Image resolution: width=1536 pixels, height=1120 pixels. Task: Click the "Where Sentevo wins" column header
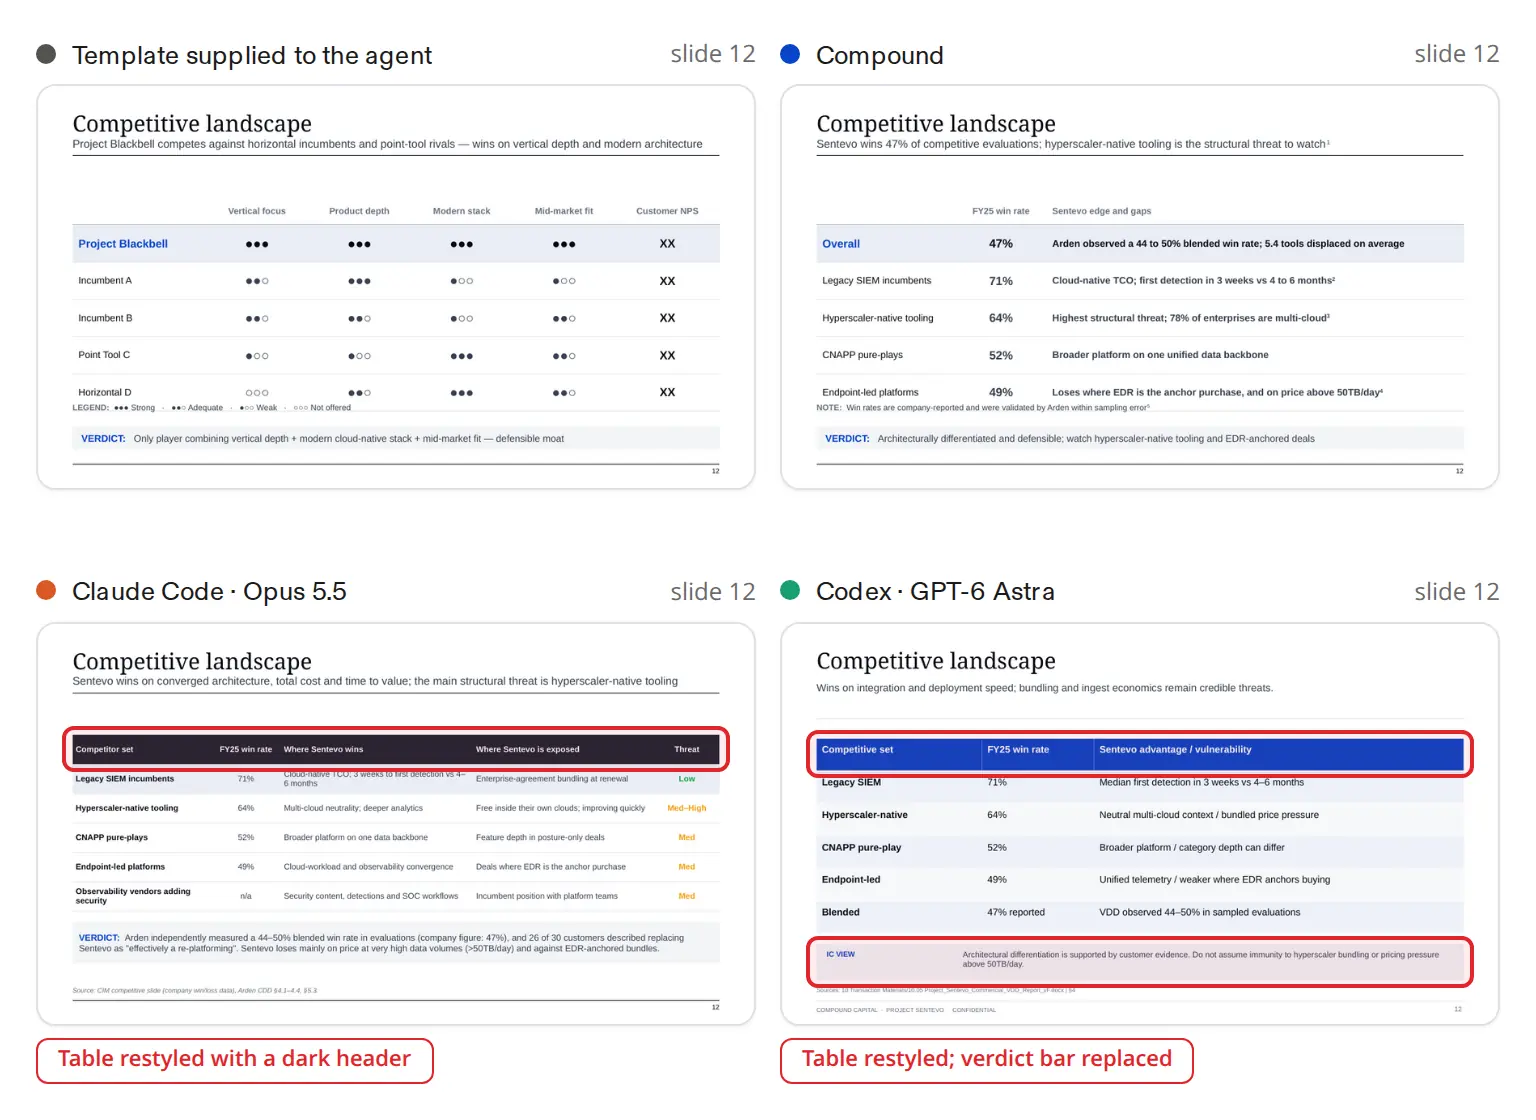323,749
